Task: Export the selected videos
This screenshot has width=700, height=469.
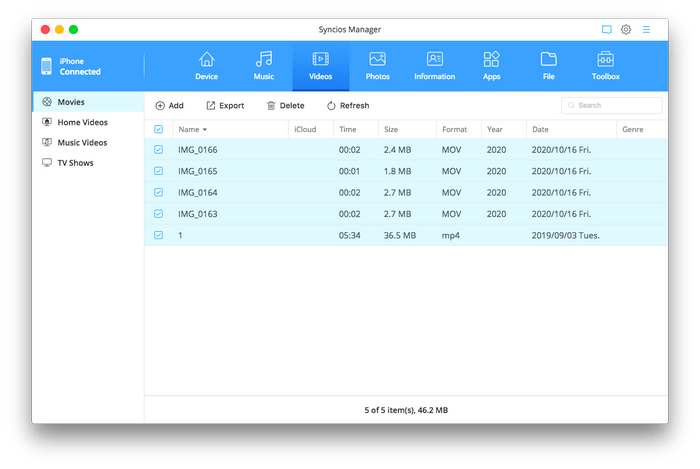Action: pos(225,105)
